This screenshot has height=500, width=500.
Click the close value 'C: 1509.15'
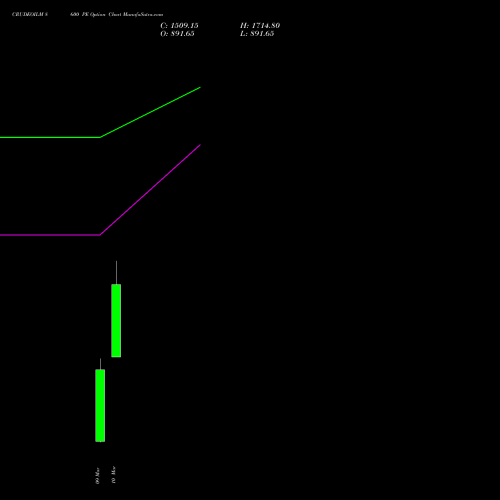[x=179, y=26]
